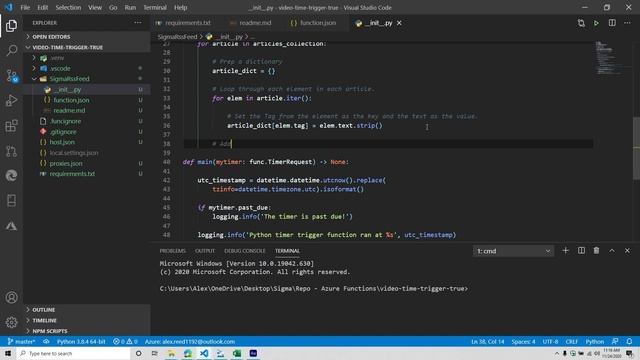Click SigmaRssFeed in the breadcrumb
Screen dimensions: 640x360
[x=177, y=37]
